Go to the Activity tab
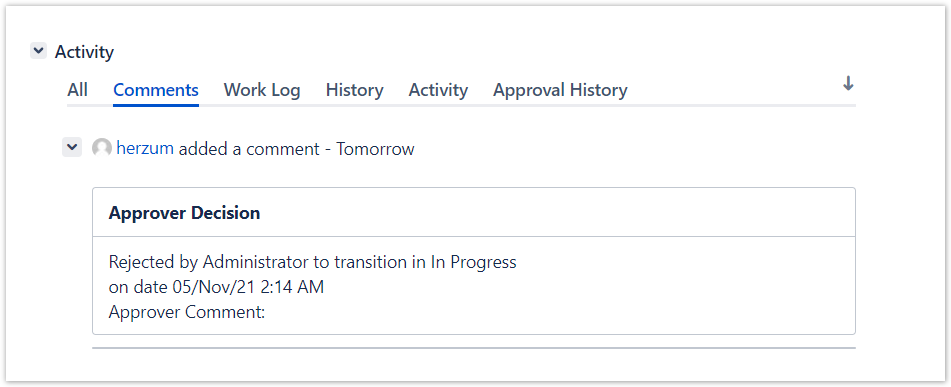 point(438,90)
